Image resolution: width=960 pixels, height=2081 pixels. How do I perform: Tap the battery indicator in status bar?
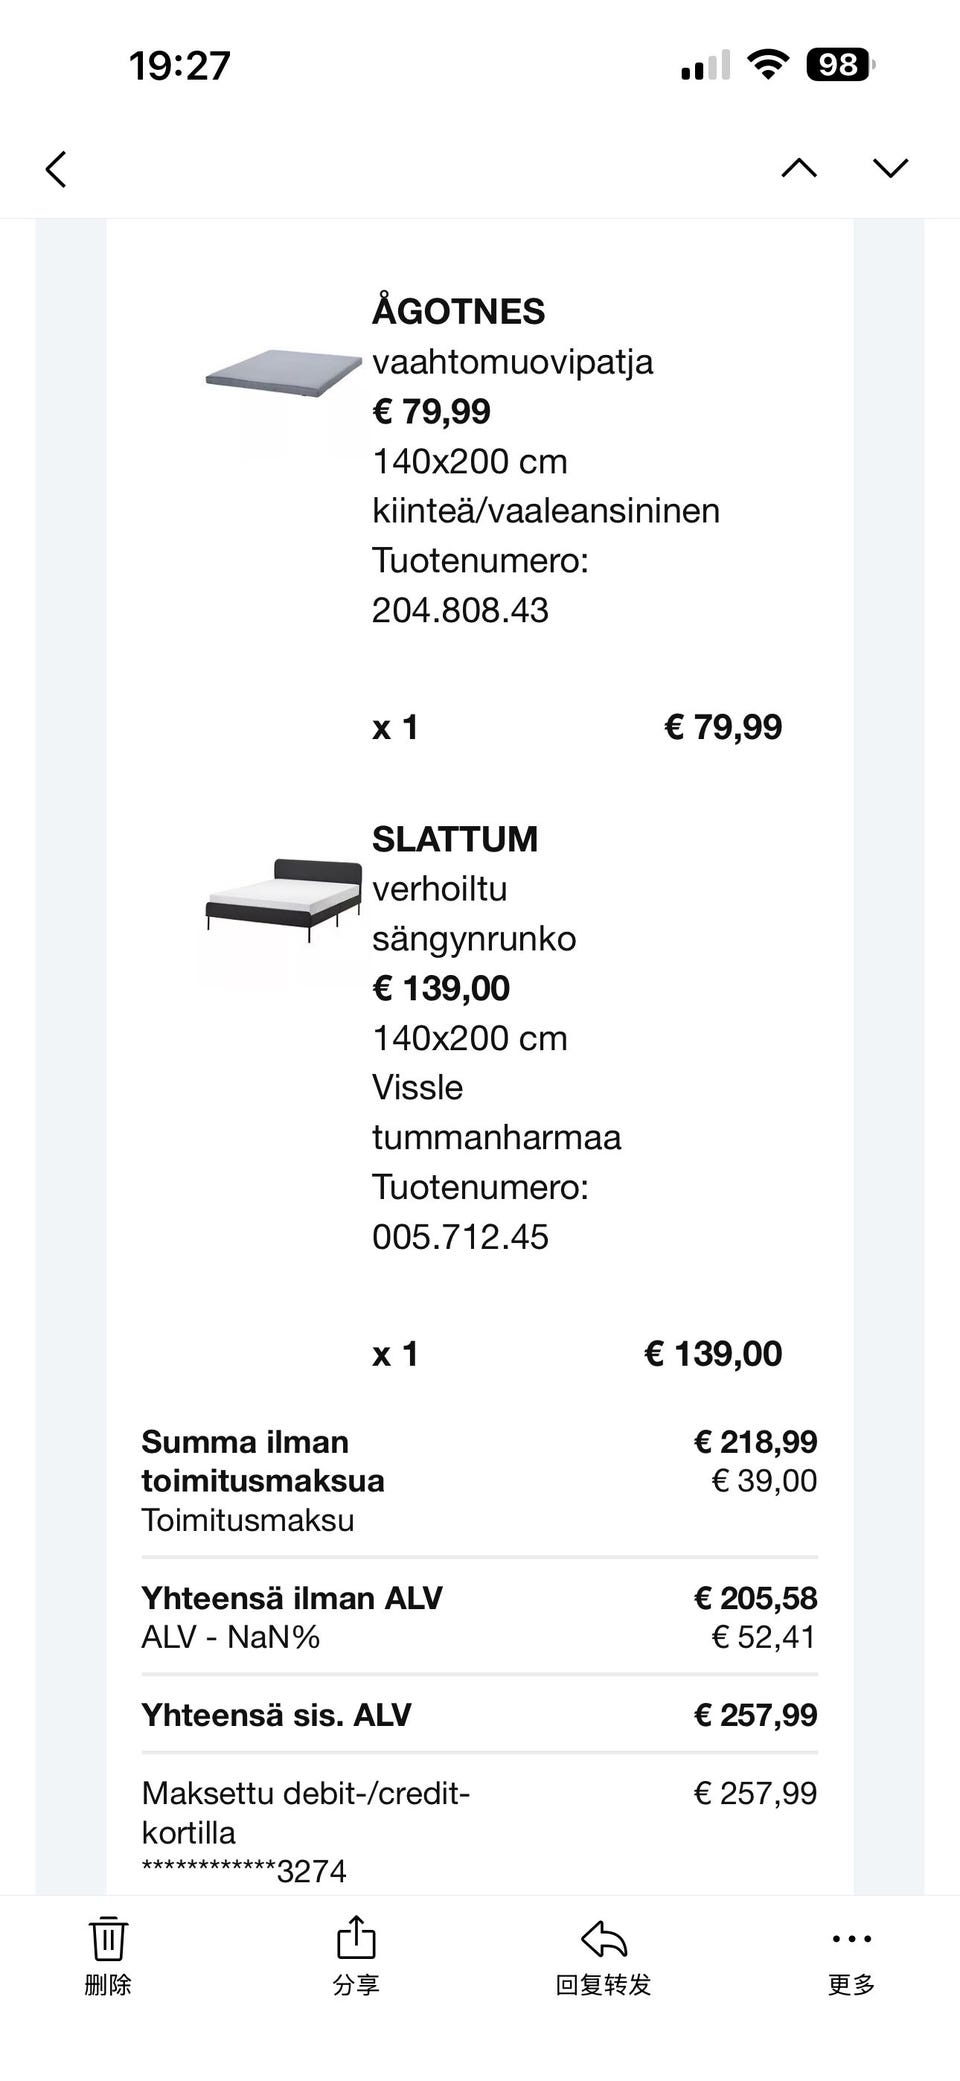[840, 65]
